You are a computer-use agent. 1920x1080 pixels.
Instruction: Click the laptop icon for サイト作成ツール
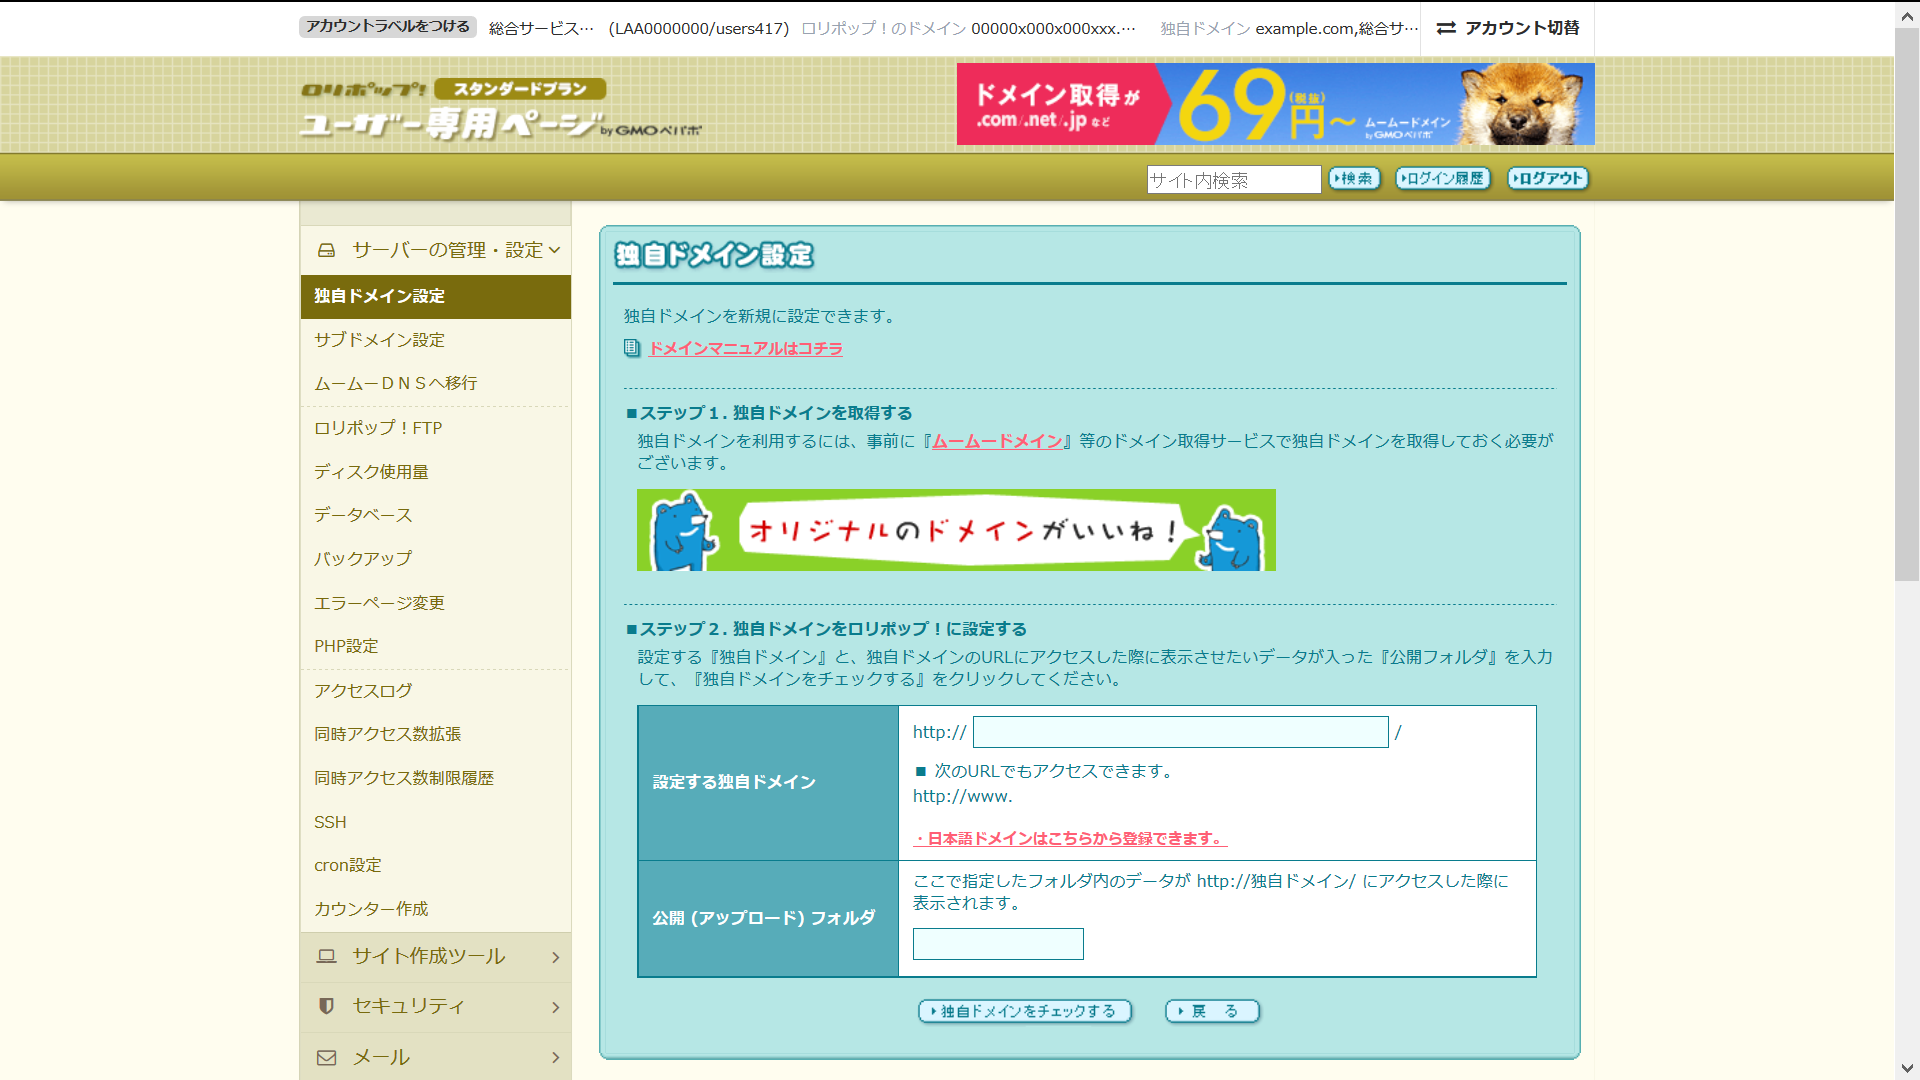326,956
